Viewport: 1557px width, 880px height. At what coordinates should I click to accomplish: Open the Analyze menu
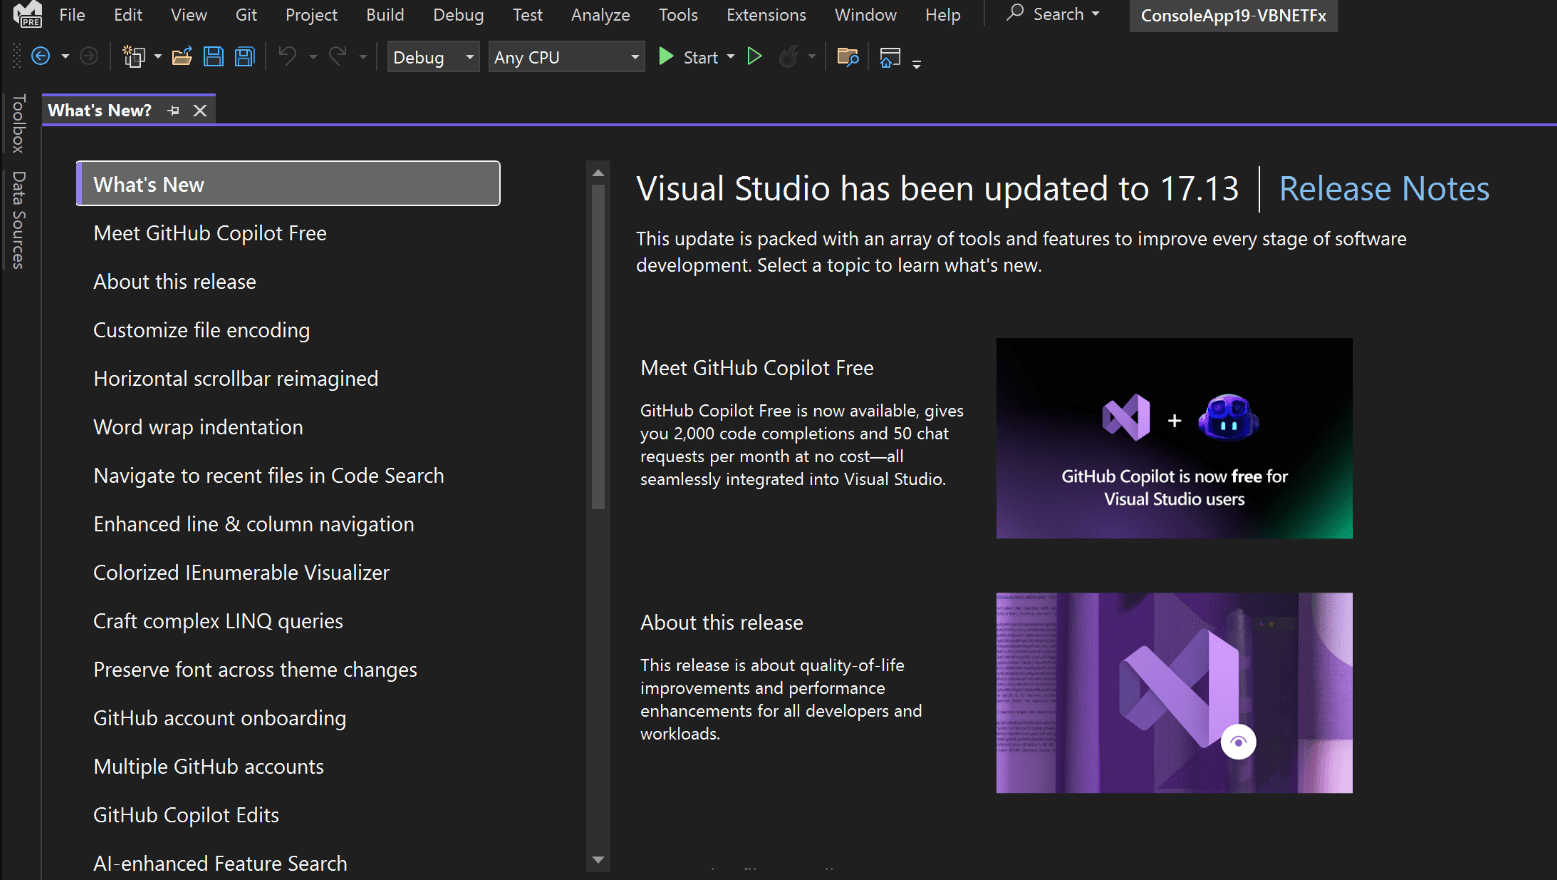pos(600,15)
